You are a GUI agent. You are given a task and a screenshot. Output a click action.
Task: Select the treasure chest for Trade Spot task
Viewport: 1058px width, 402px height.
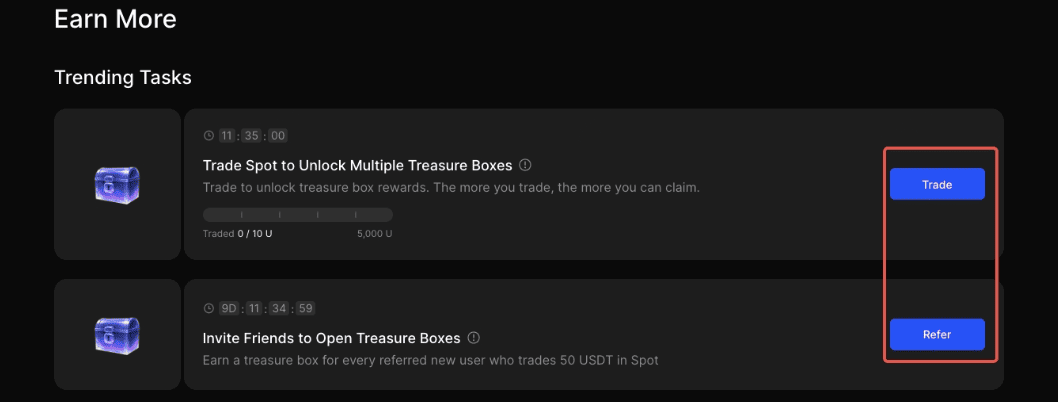pyautogui.click(x=115, y=184)
